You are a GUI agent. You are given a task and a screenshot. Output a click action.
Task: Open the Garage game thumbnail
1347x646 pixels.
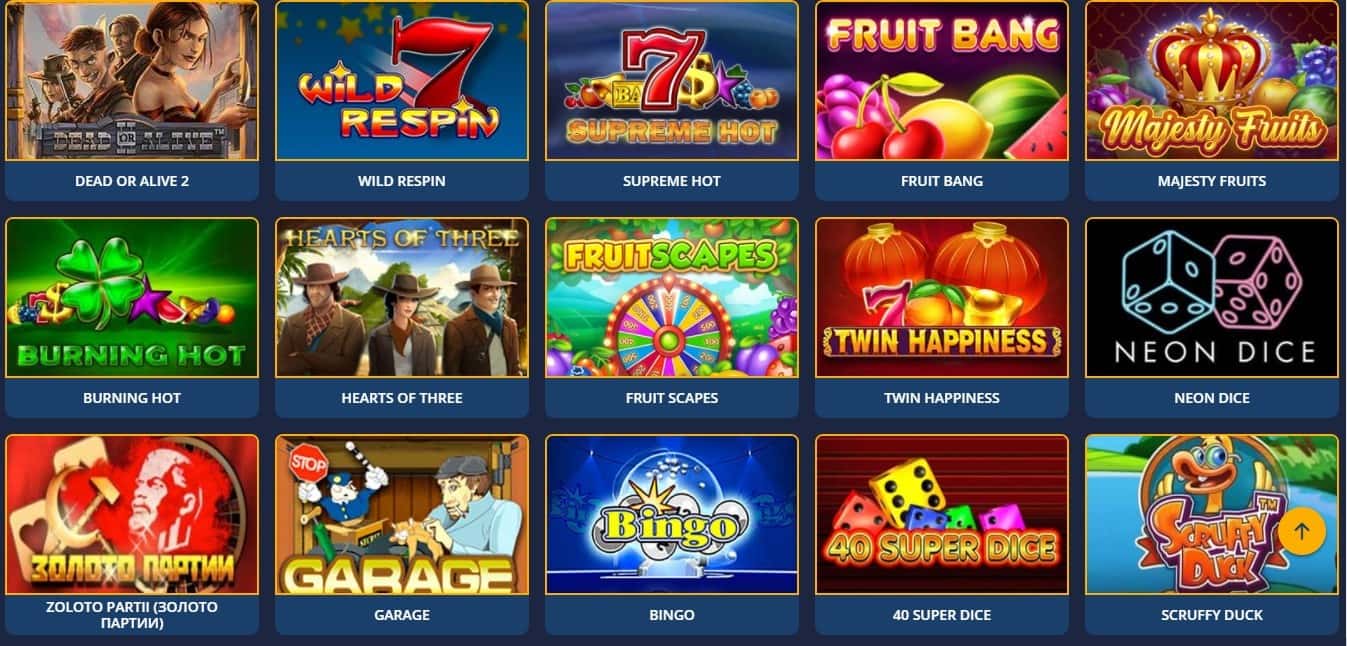[x=402, y=514]
